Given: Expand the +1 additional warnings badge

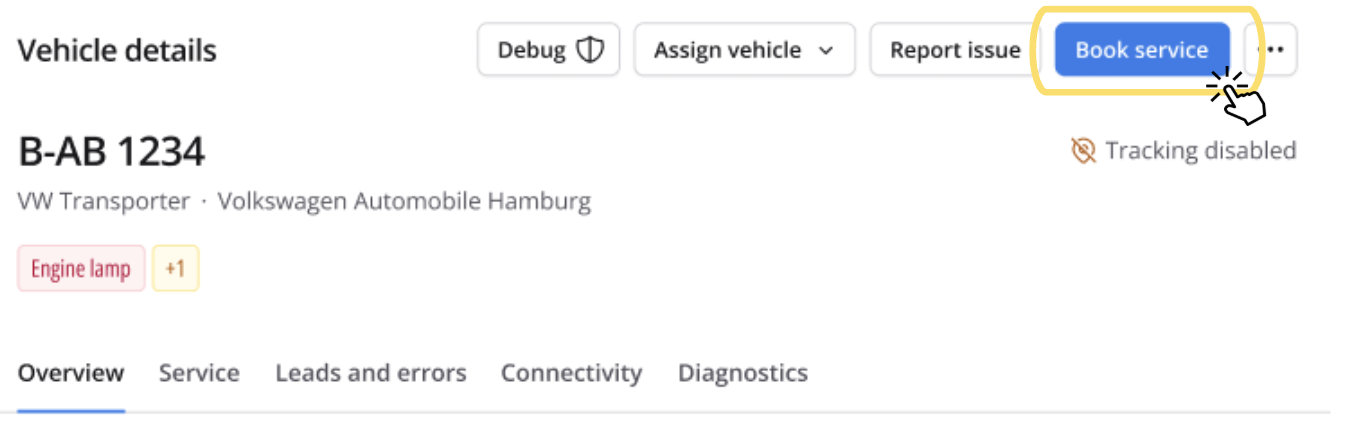Looking at the screenshot, I should tap(176, 268).
